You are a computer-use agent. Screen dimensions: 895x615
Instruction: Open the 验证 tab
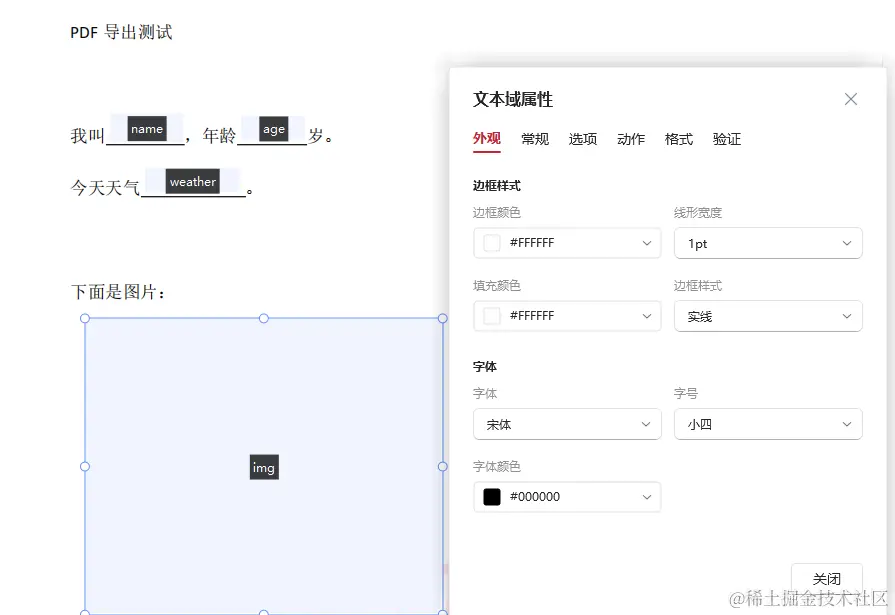[x=726, y=139]
